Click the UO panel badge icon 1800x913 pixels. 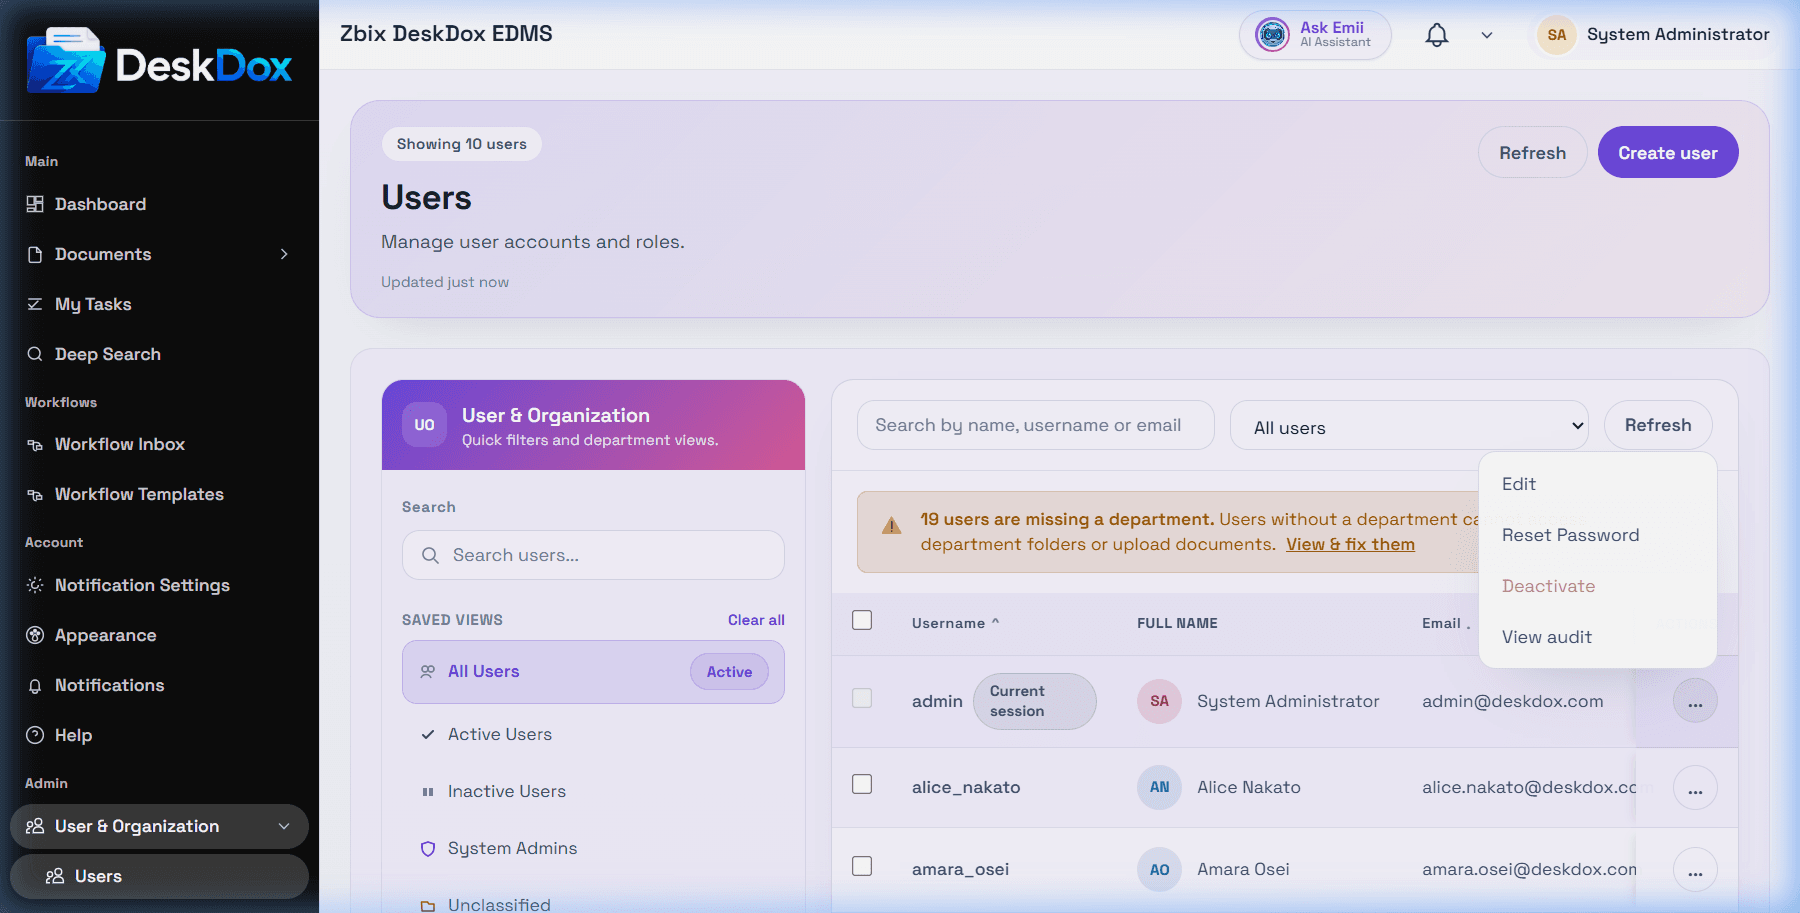[x=425, y=425]
